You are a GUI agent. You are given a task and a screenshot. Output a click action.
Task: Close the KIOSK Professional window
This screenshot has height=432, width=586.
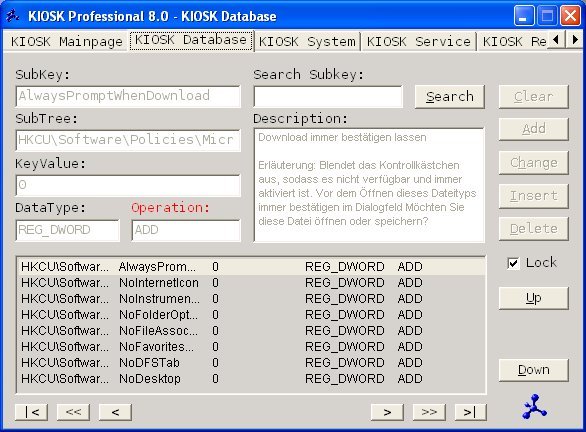click(570, 16)
